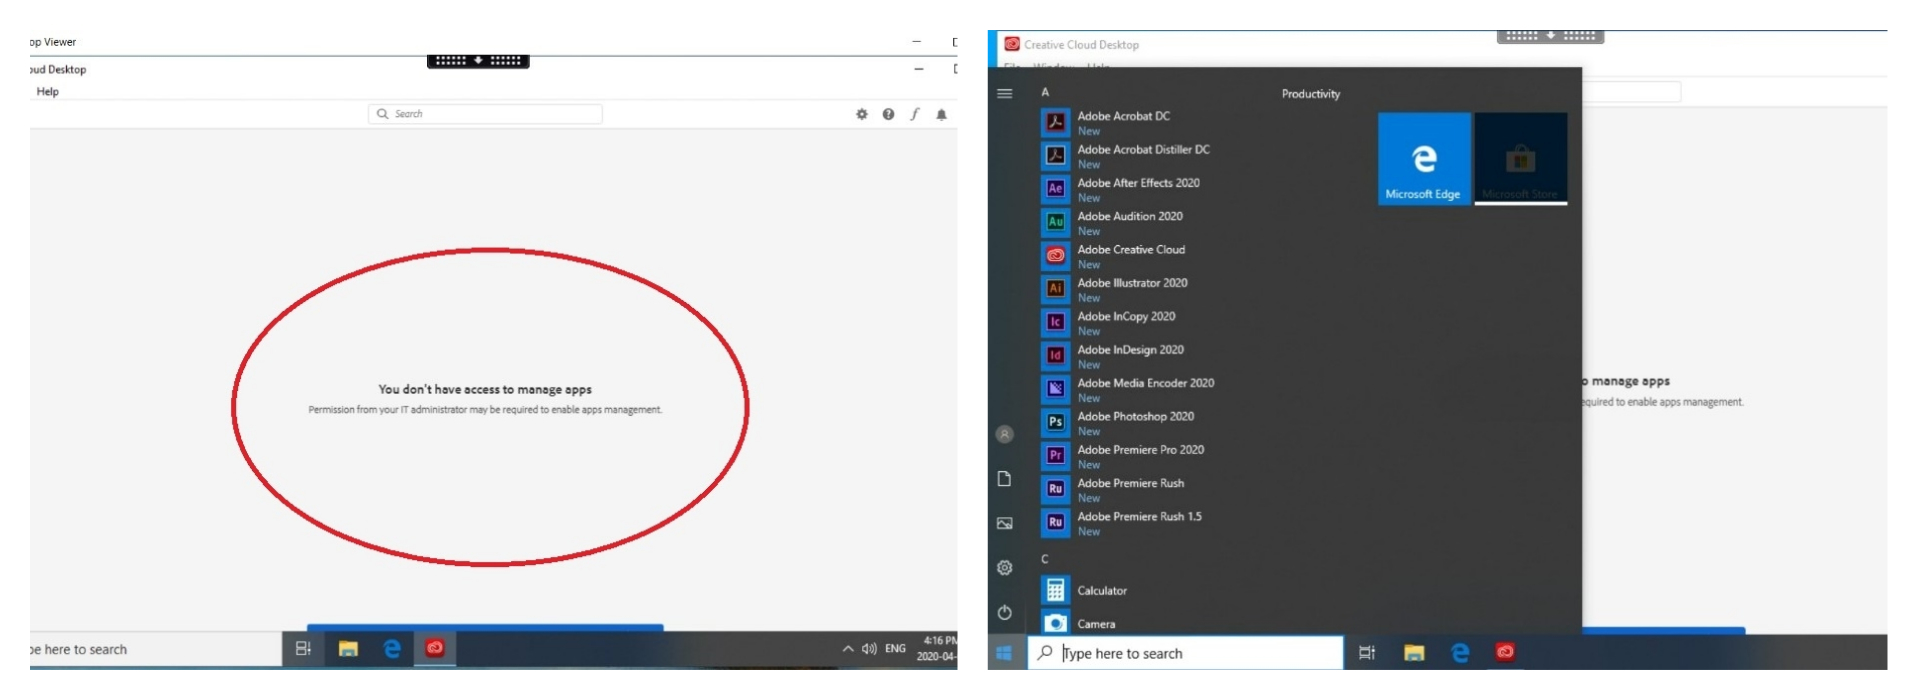Click the letter C header above Calculator
The height and width of the screenshot is (700, 1920).
click(1045, 559)
